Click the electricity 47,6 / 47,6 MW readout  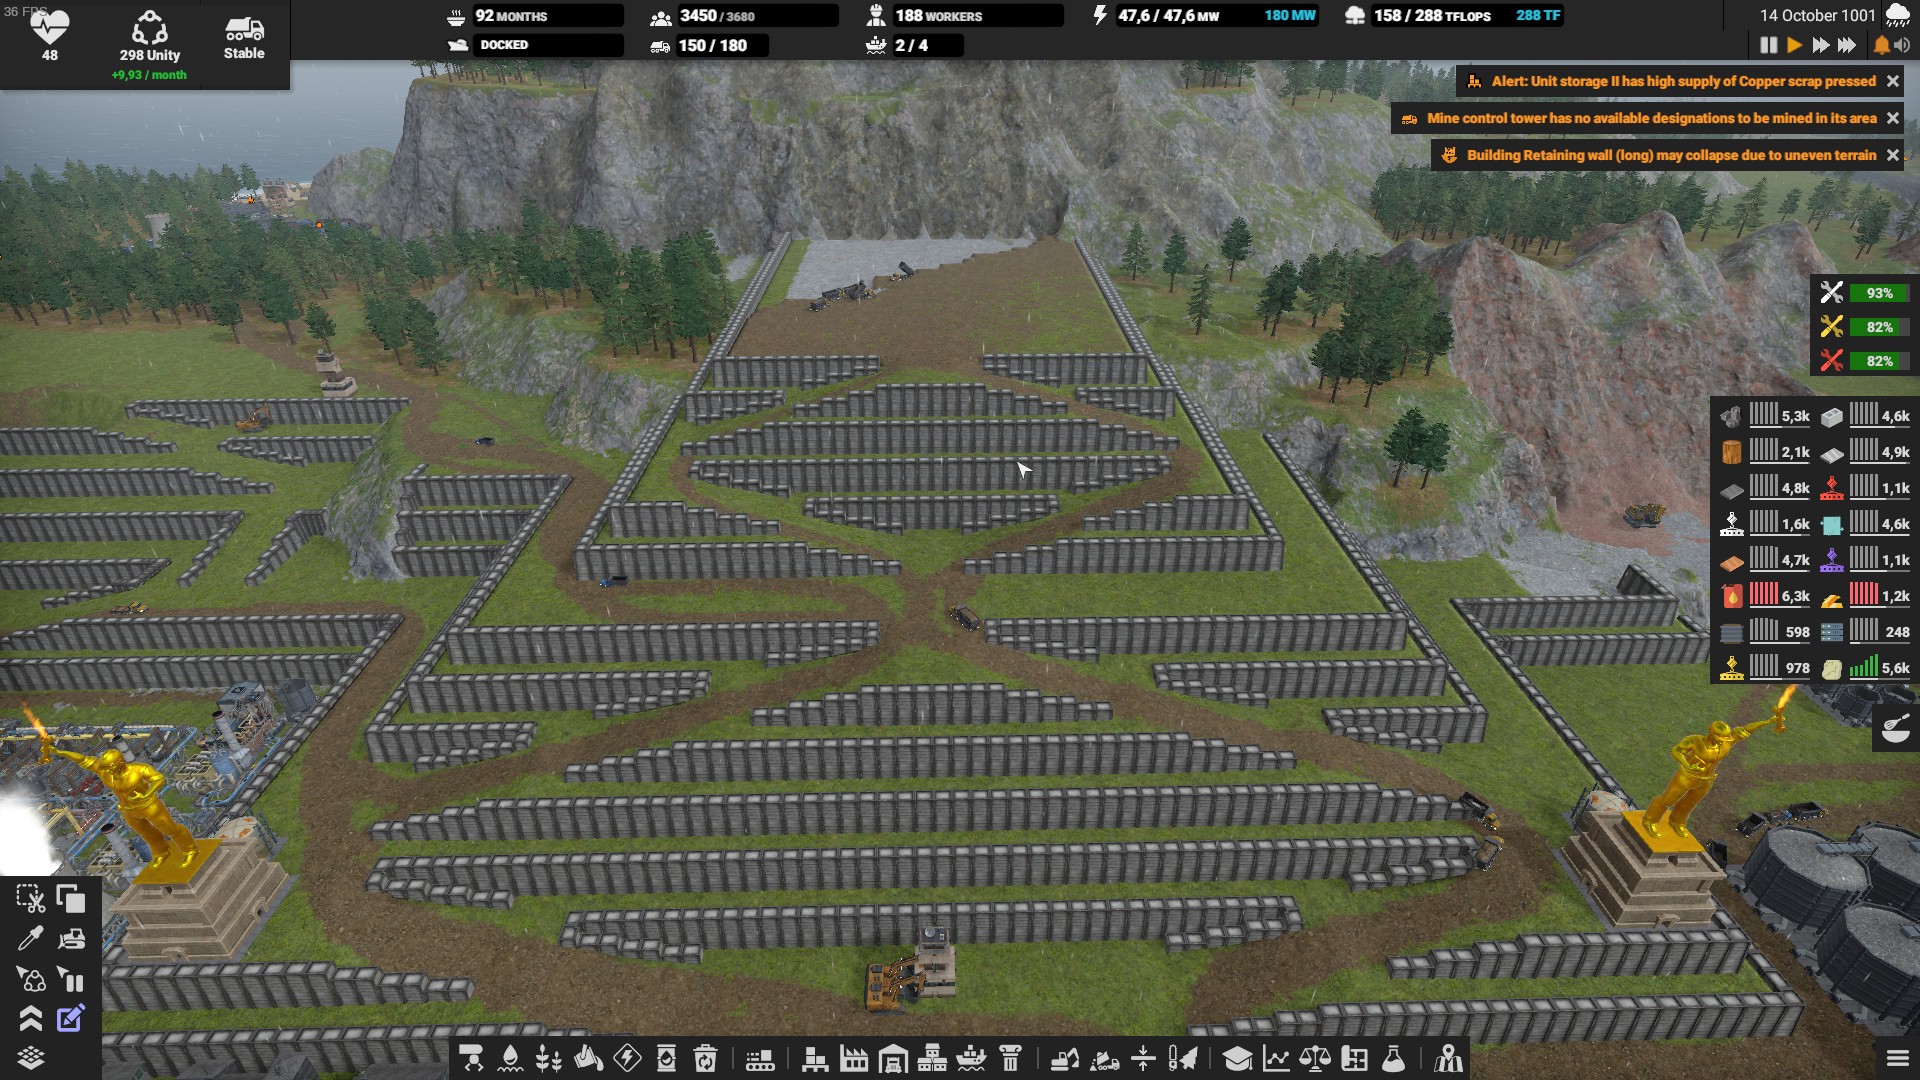[x=1204, y=16]
